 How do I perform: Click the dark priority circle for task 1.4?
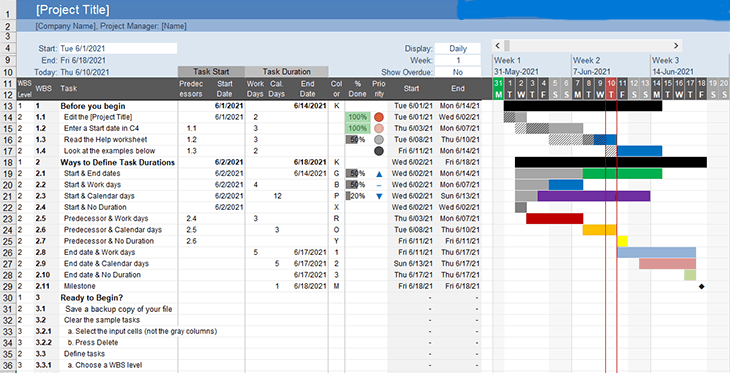click(x=379, y=151)
